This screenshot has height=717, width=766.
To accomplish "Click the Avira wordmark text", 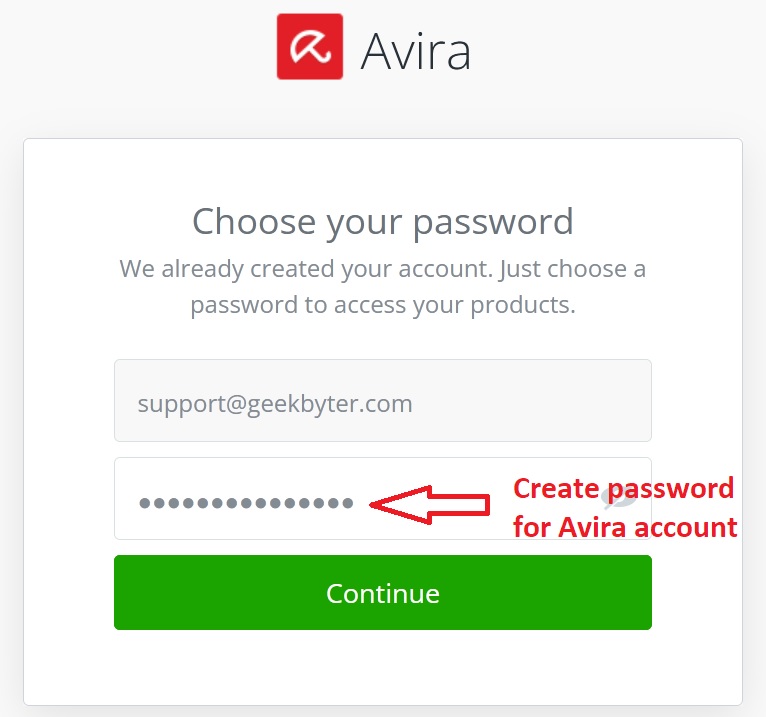I will click(x=415, y=50).
